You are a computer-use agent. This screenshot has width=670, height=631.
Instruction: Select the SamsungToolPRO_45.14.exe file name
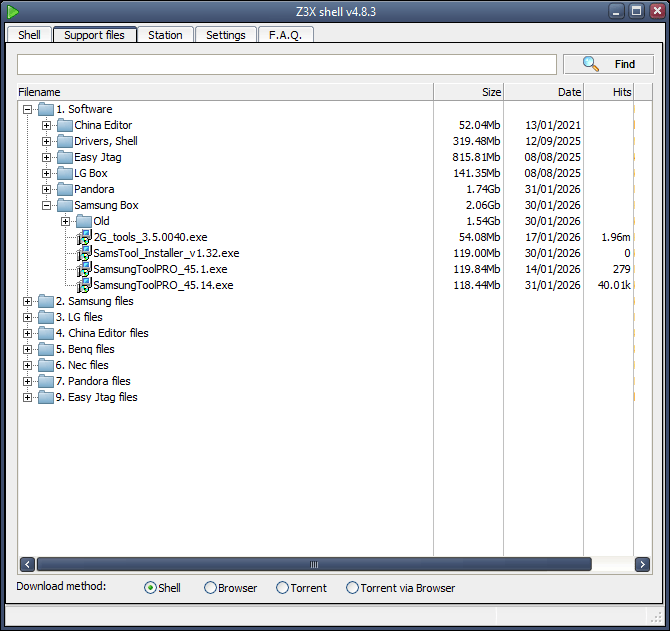[163, 285]
